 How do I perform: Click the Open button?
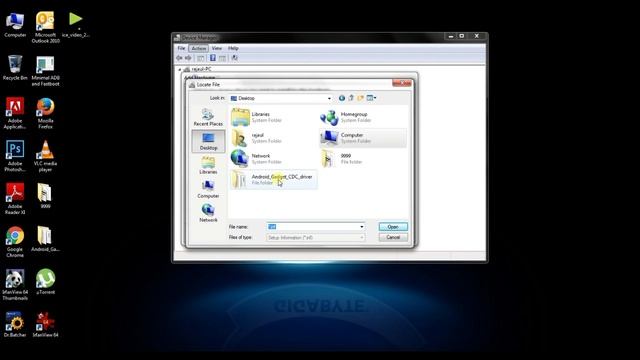(x=393, y=227)
